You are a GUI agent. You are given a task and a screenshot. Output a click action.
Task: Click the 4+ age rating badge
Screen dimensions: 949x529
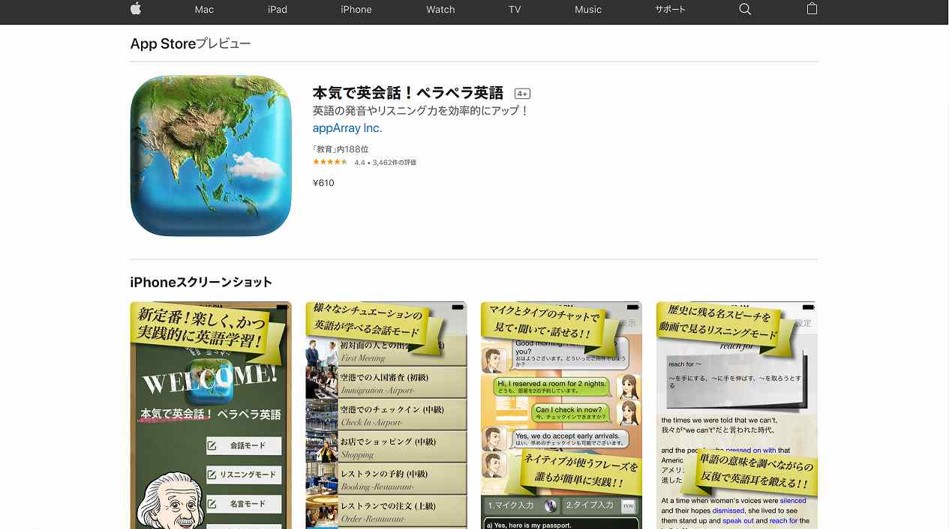(x=522, y=93)
